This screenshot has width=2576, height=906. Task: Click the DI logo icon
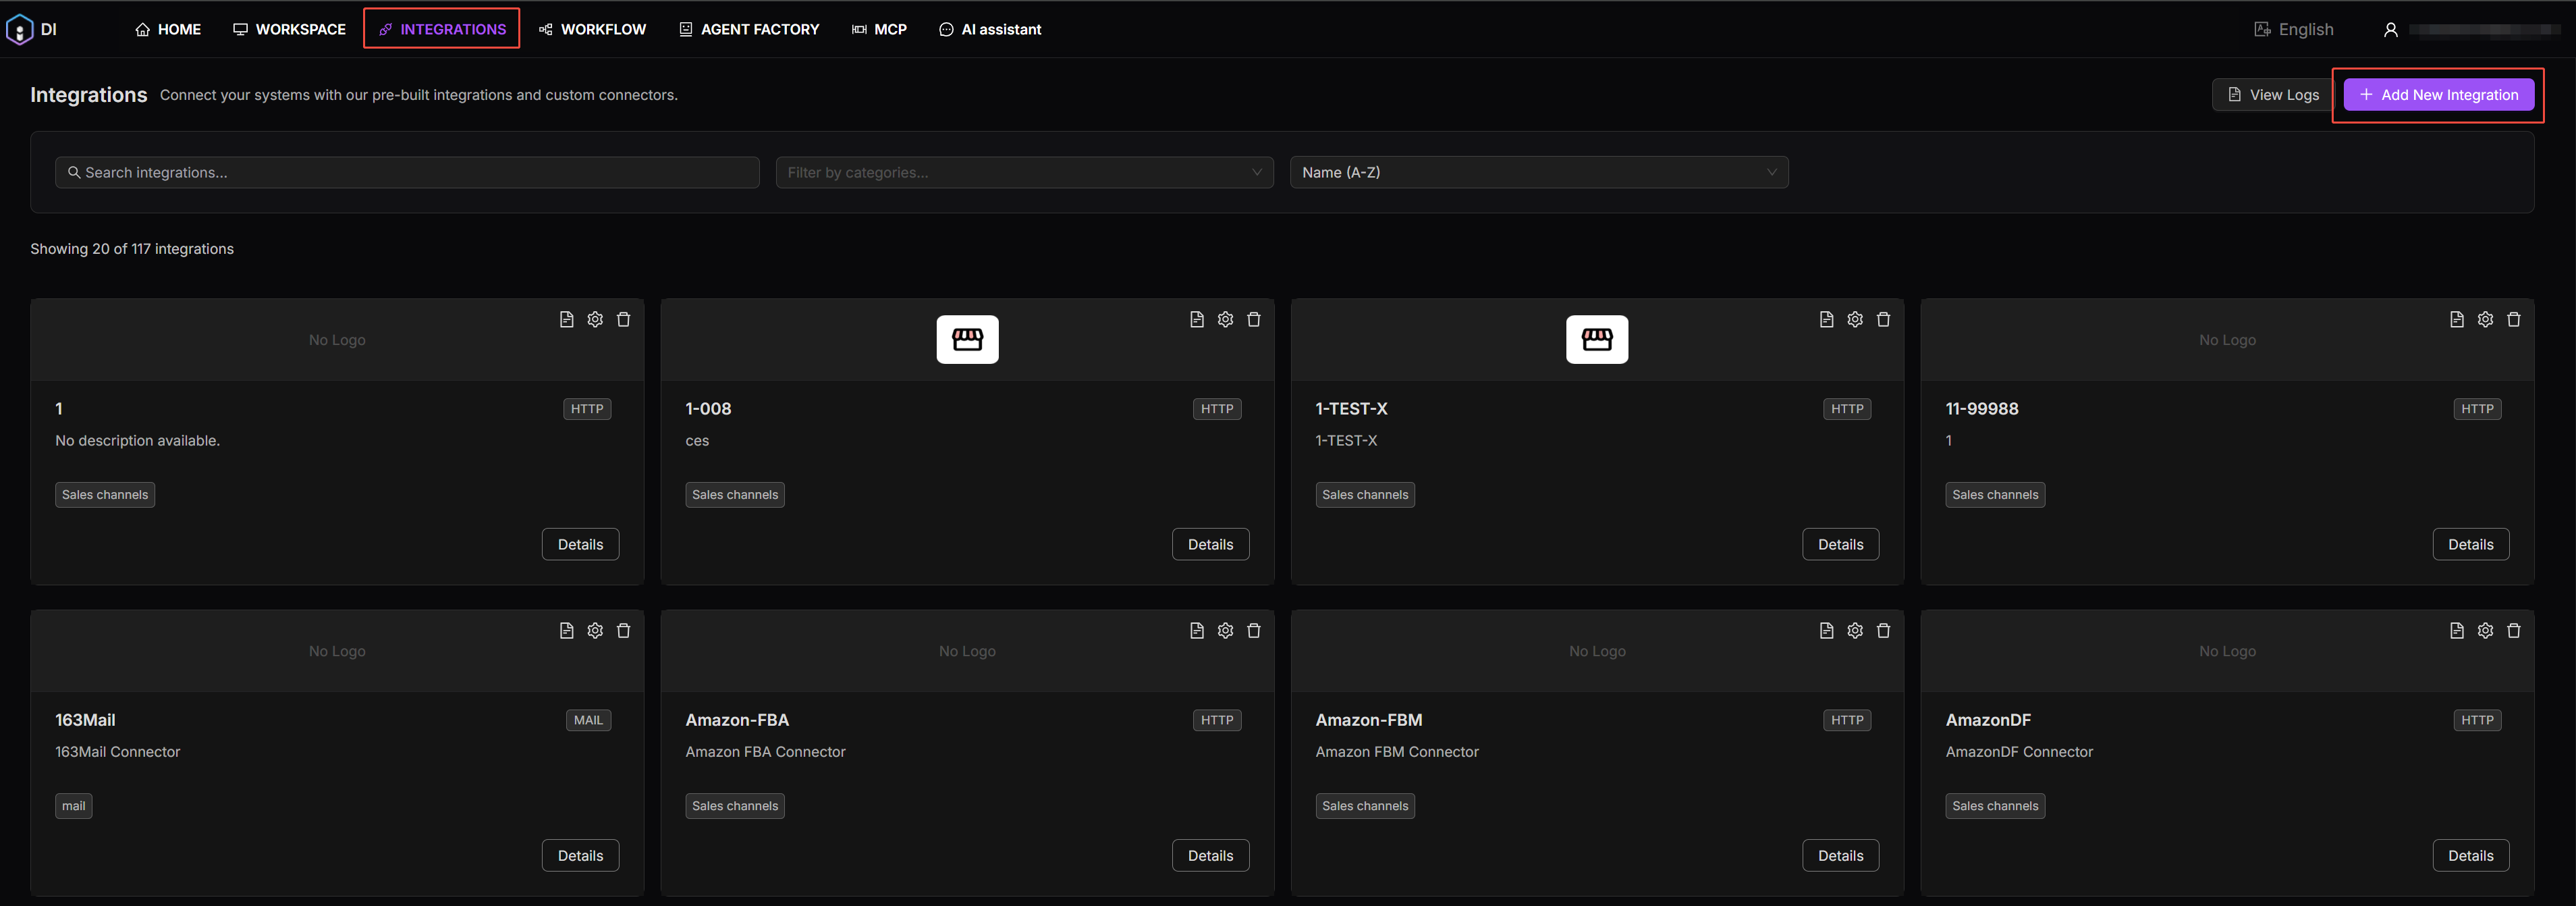pos(20,29)
